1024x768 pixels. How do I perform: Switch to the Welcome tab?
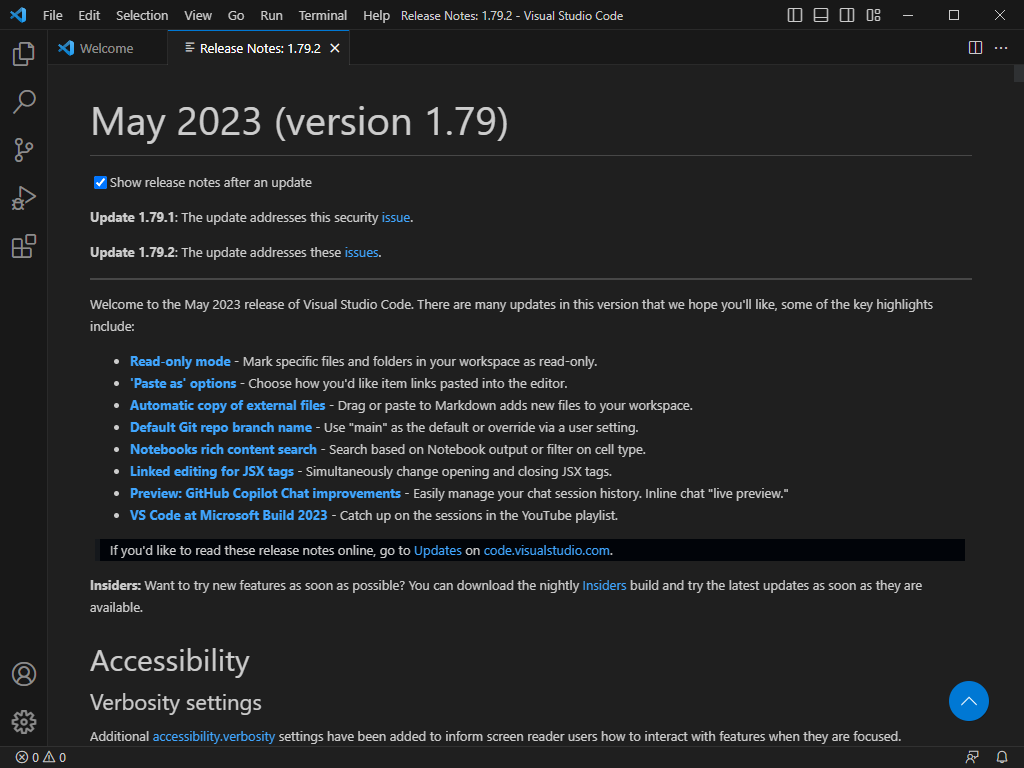point(107,48)
